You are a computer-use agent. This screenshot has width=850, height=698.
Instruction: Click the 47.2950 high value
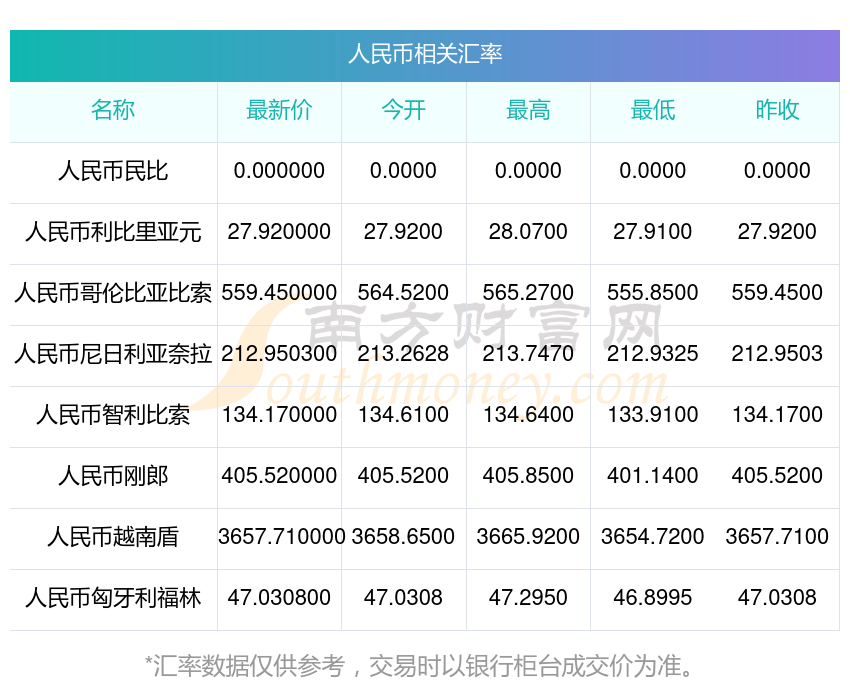tap(528, 597)
